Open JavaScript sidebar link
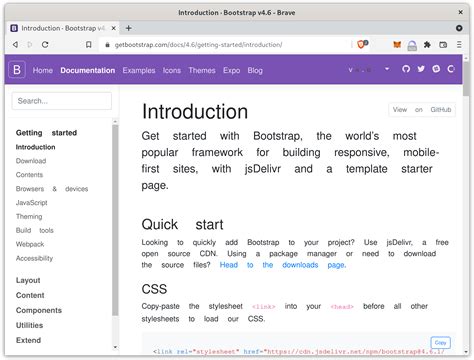Viewport: 474px width, 360px height. (x=32, y=203)
